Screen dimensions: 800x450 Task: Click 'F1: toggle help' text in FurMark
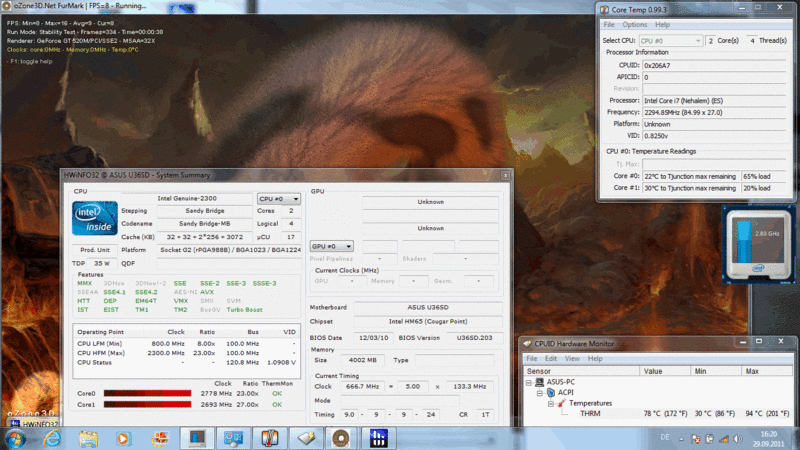(x=29, y=61)
